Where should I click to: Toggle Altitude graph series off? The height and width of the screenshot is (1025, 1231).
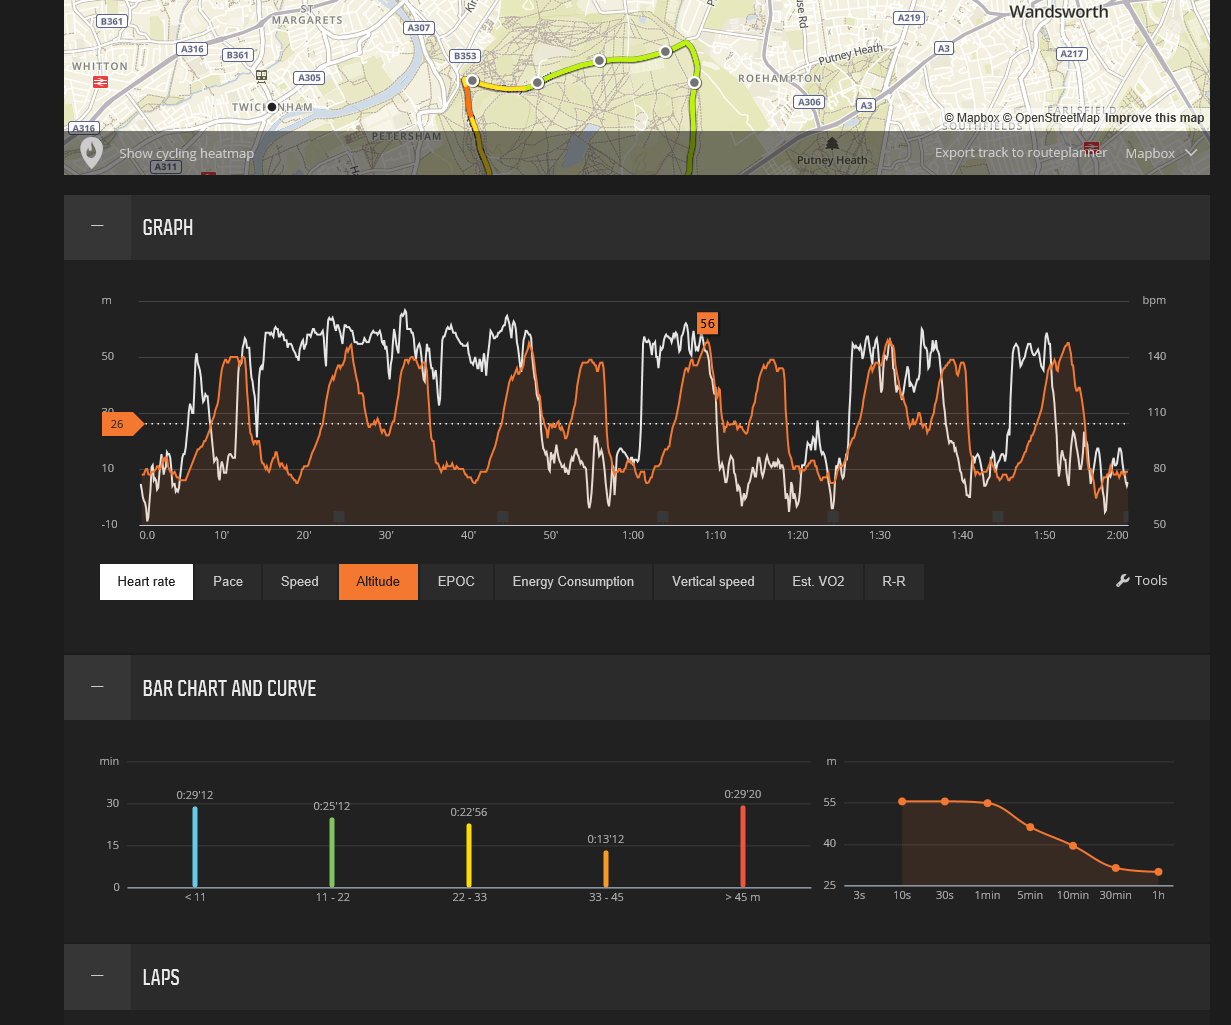378,581
